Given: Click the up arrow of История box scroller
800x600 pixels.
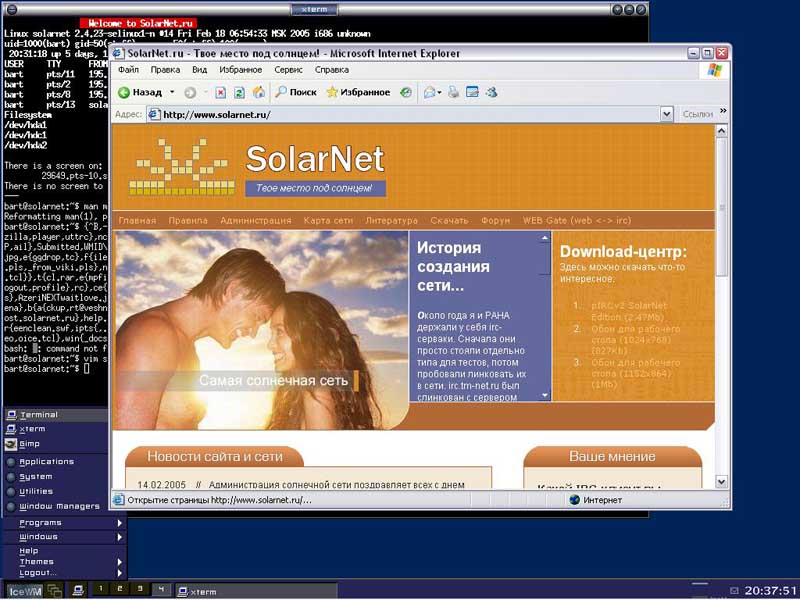Looking at the screenshot, I should pyautogui.click(x=544, y=238).
